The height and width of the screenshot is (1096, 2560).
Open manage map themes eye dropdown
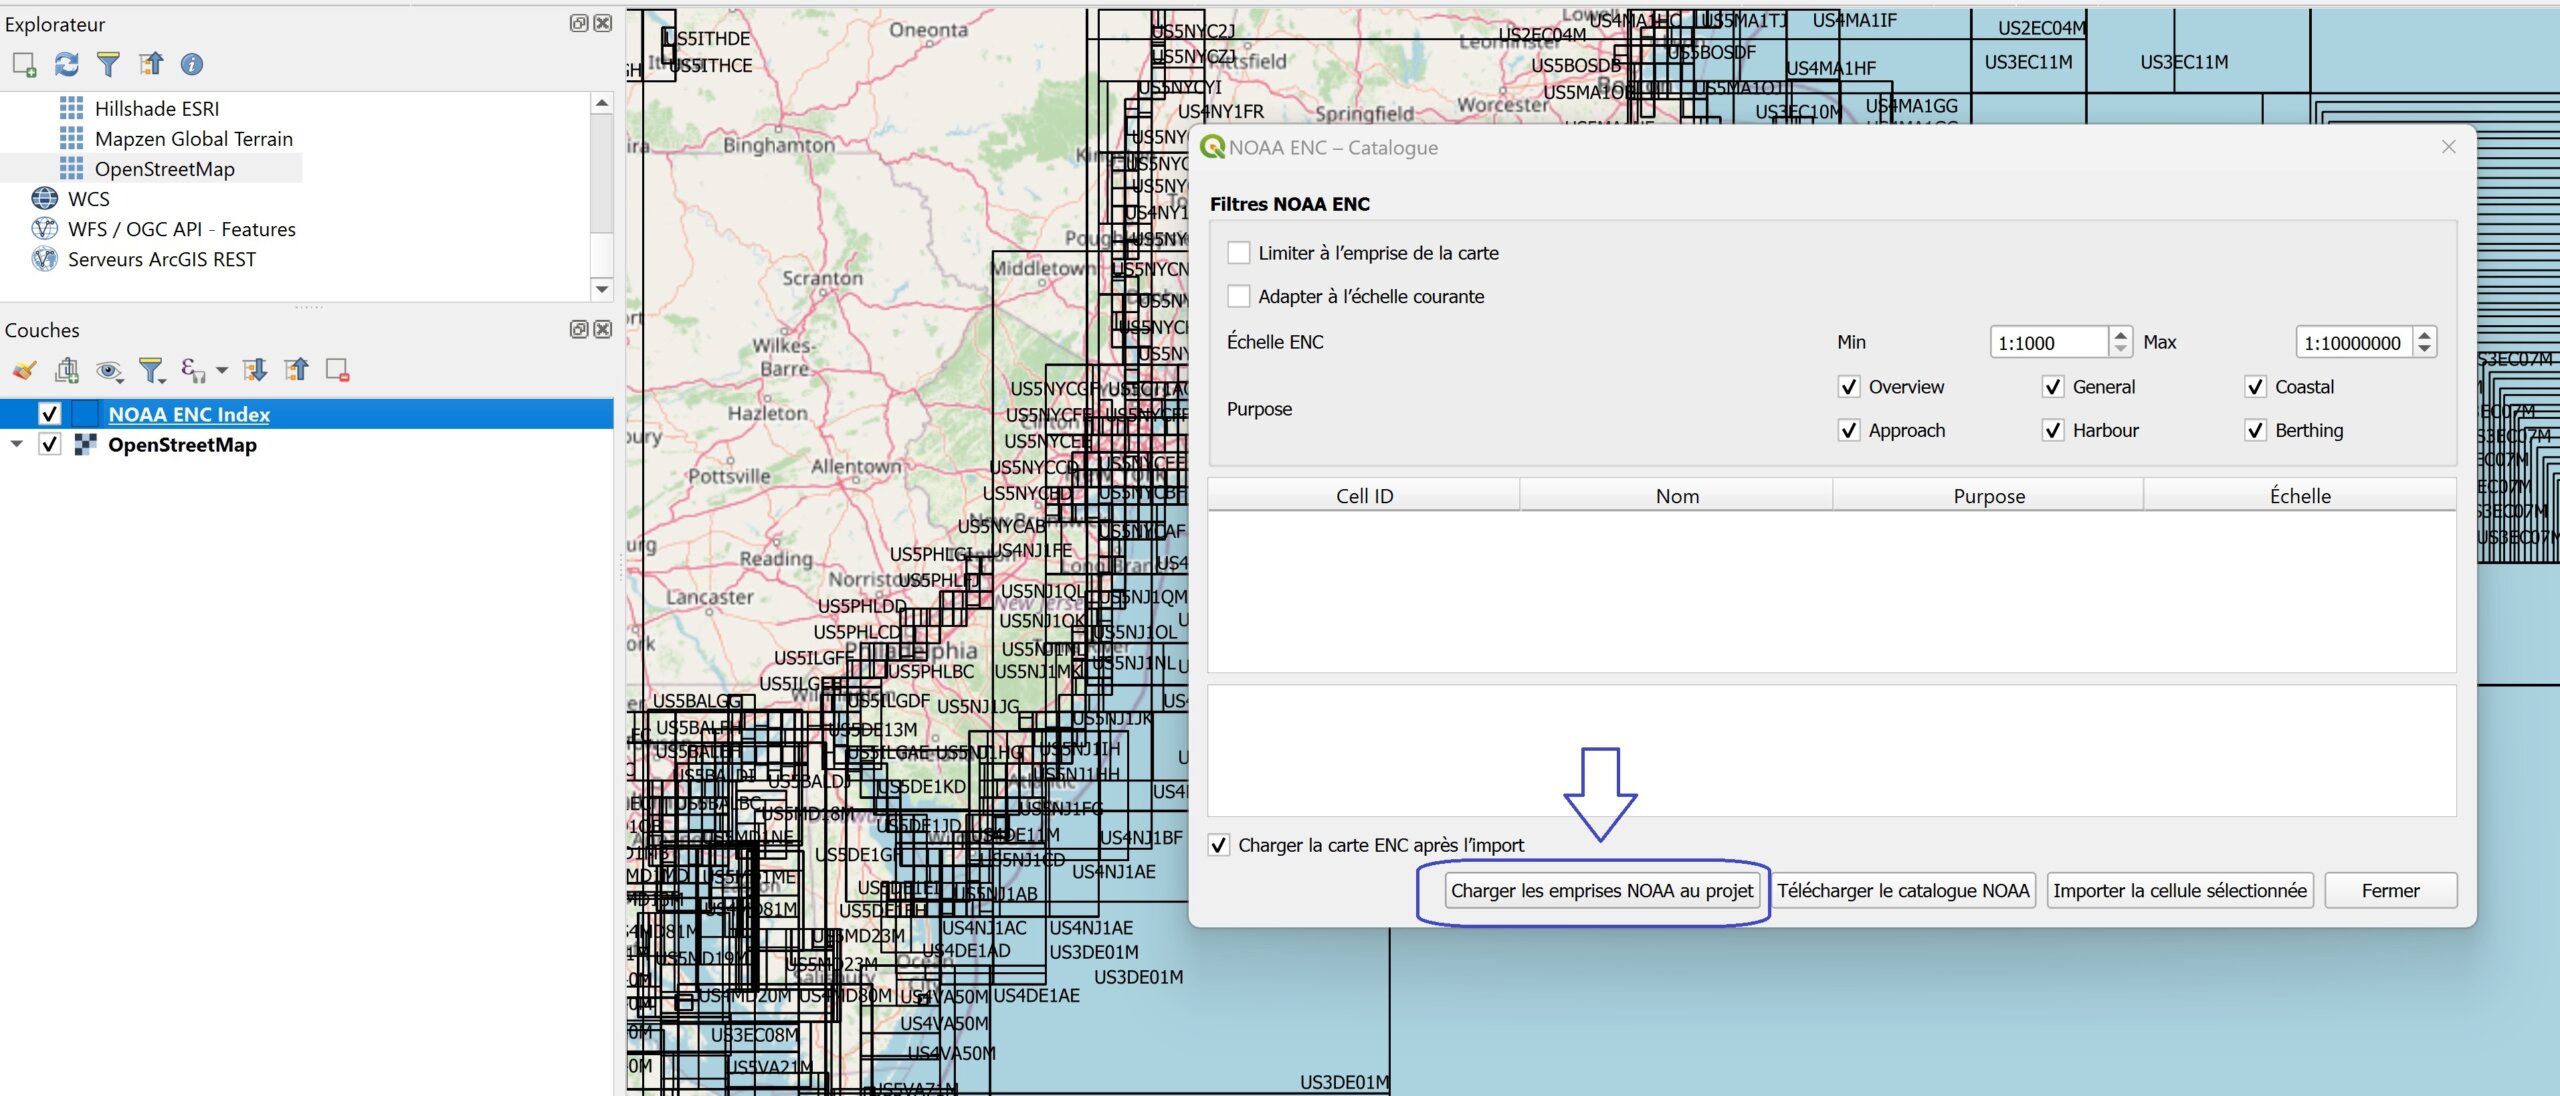110,371
